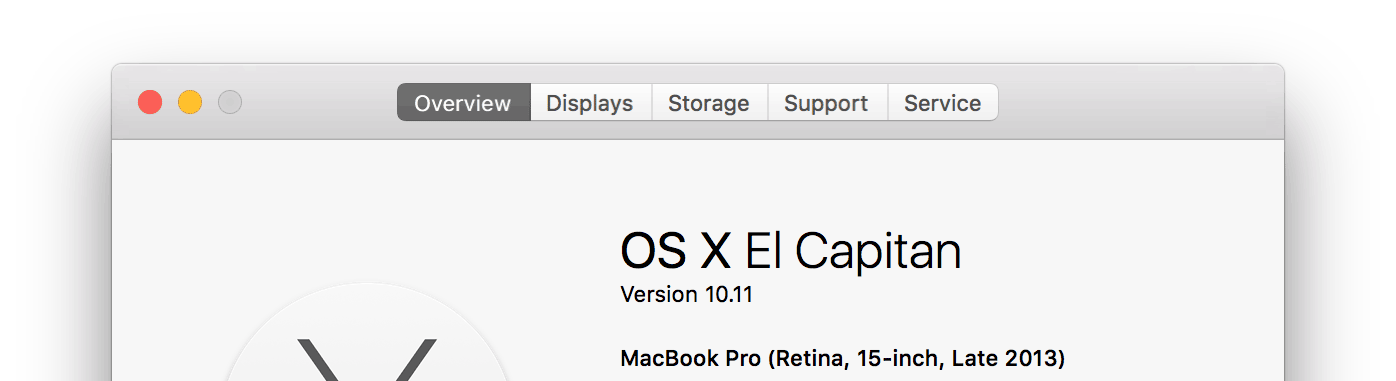Click Version 10.11 to reveal build number
The image size is (1396, 381).
[686, 295]
